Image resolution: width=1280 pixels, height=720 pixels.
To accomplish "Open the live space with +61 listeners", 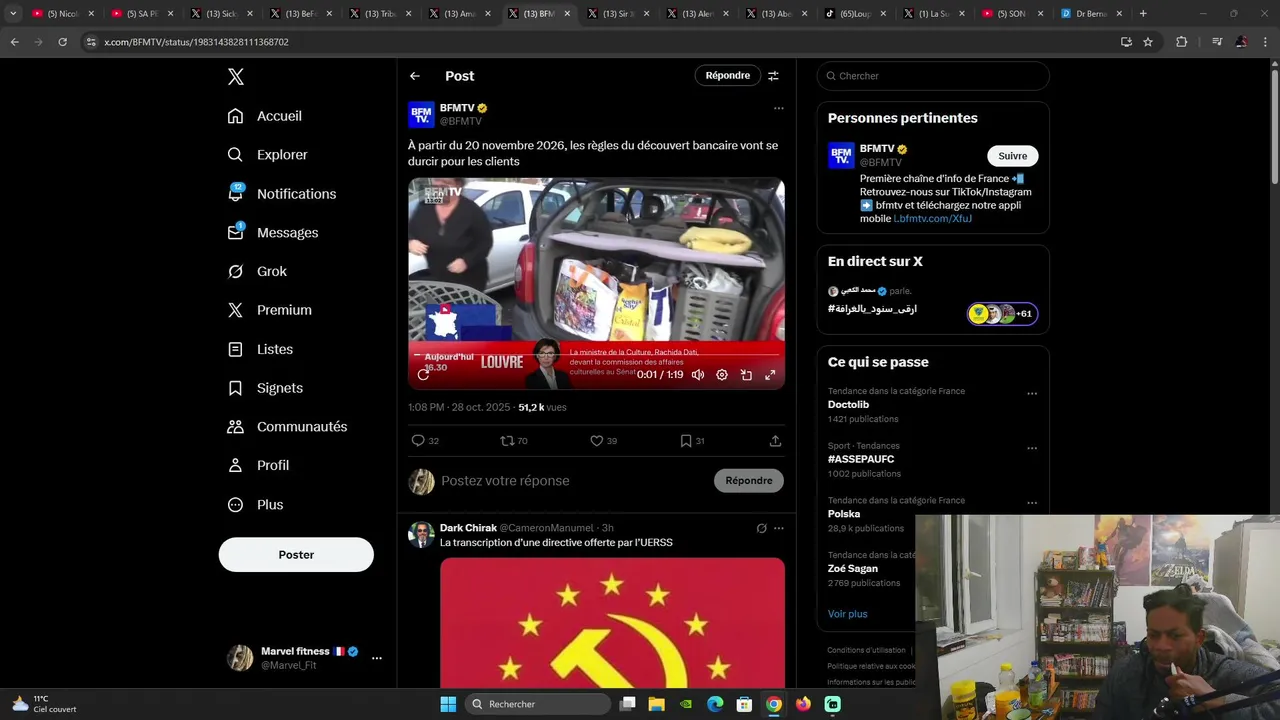I will (x=1002, y=314).
